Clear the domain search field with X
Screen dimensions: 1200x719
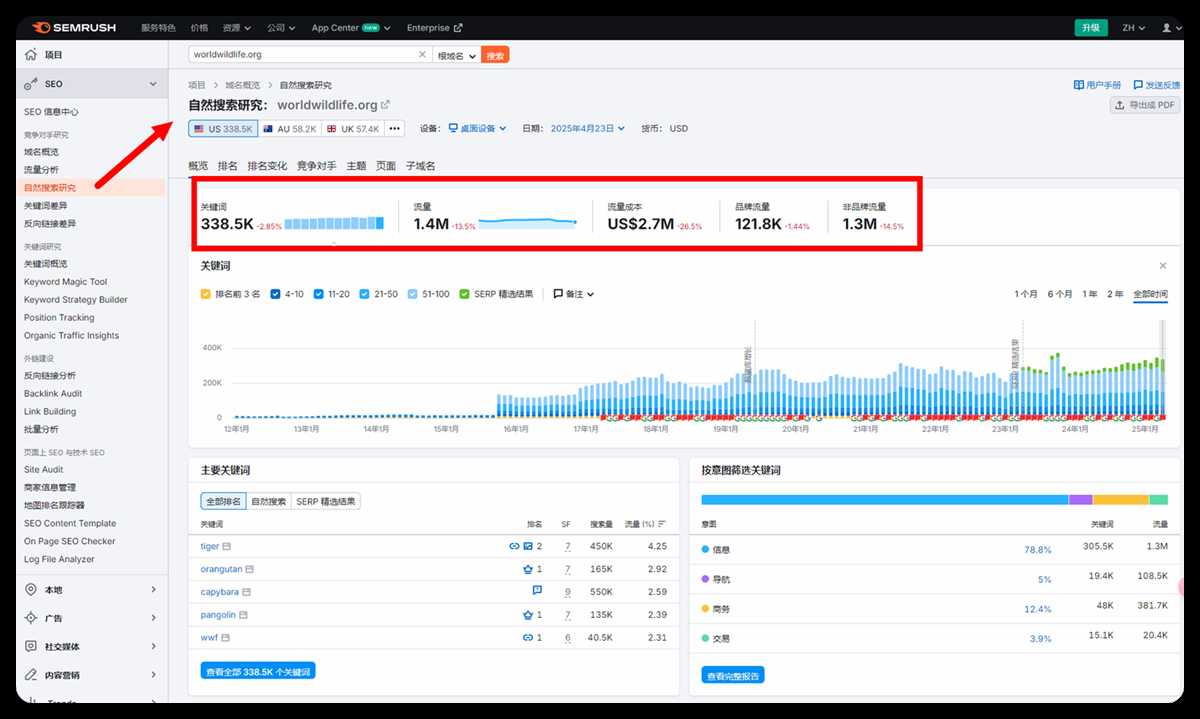point(422,55)
